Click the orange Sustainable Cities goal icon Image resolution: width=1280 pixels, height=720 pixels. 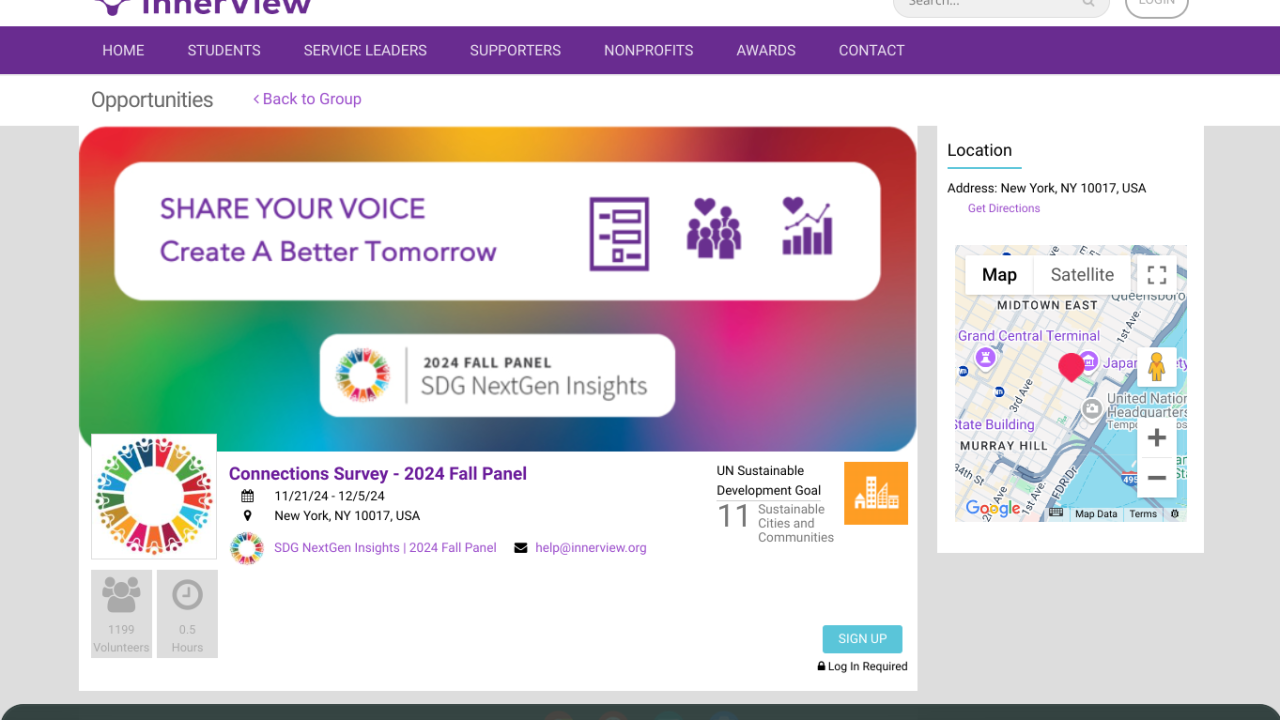tap(876, 493)
